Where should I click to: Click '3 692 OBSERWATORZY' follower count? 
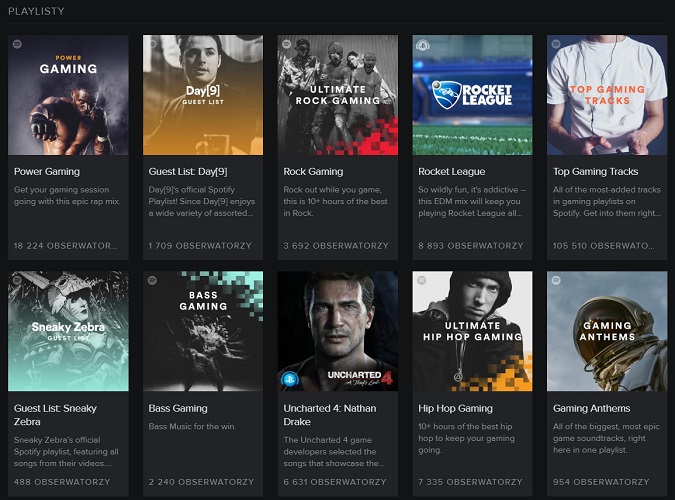click(336, 245)
